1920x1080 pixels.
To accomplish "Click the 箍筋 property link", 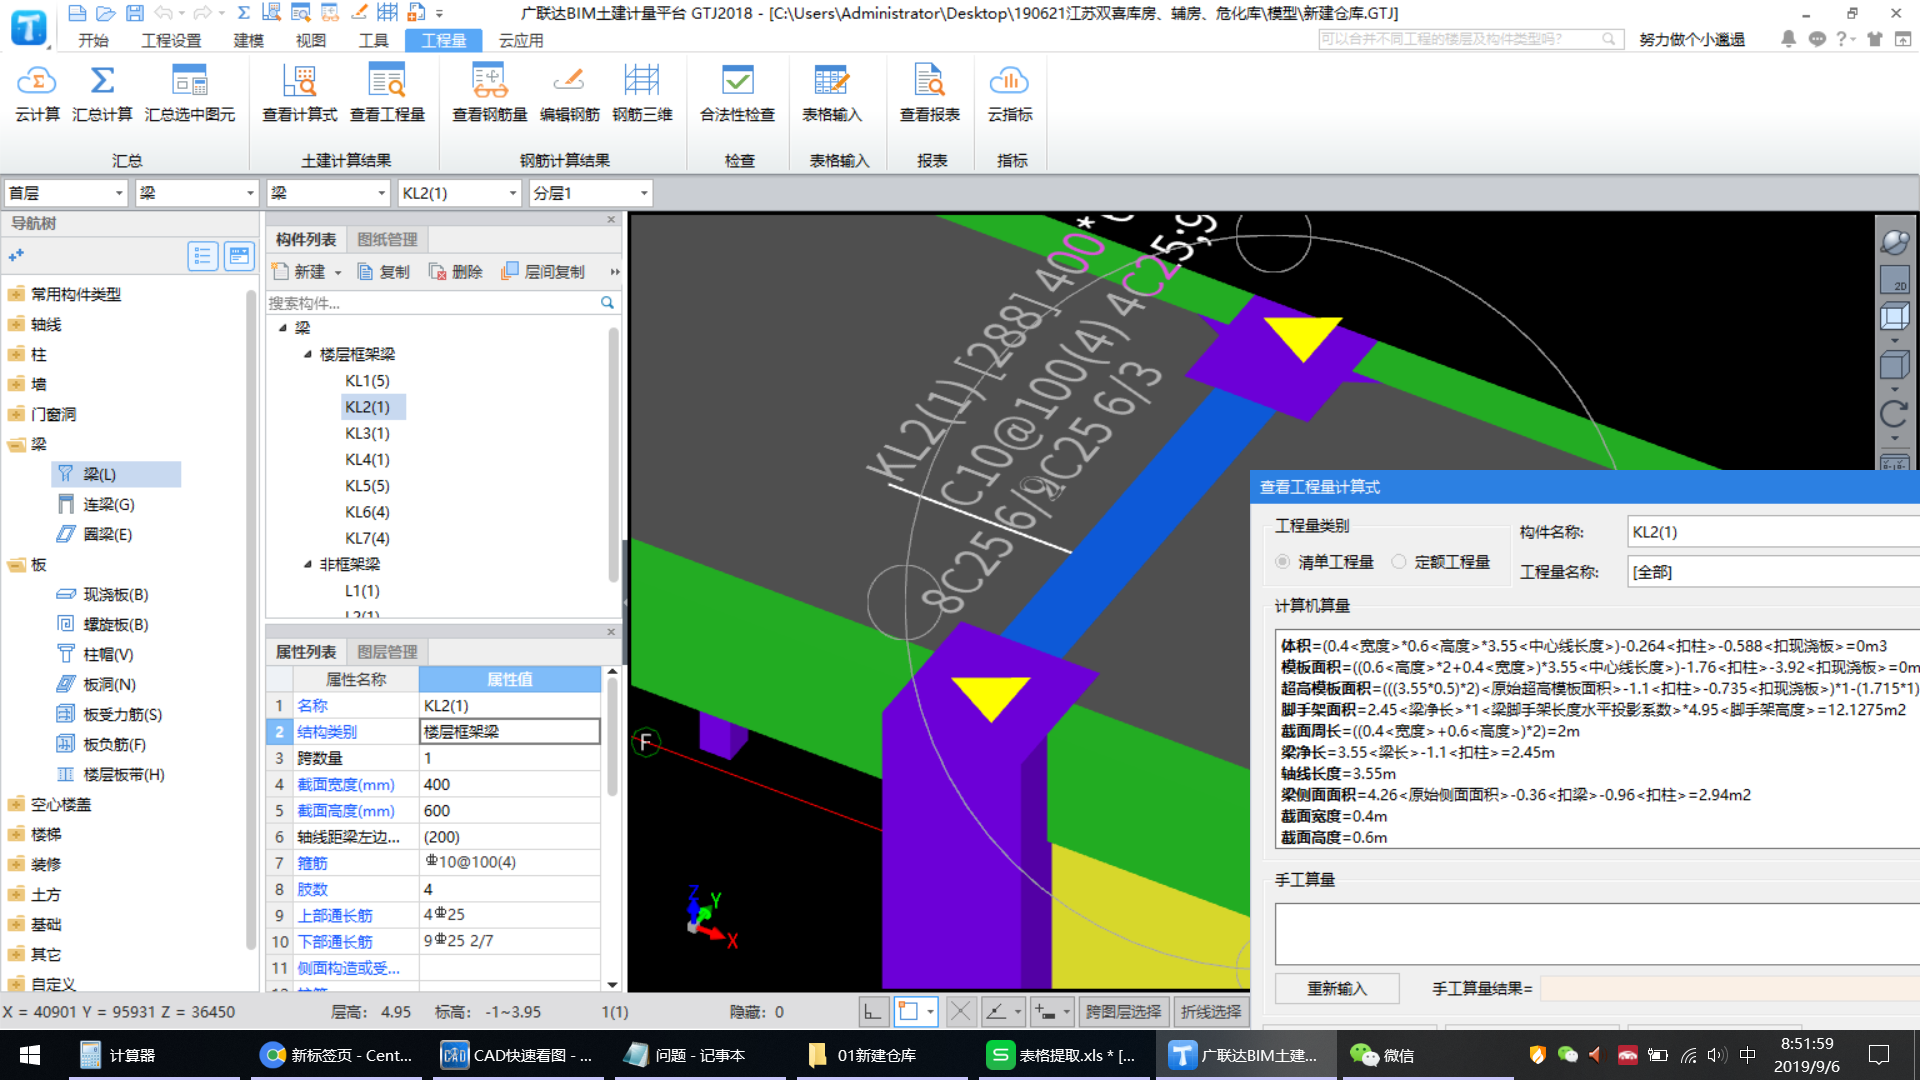I will (312, 863).
